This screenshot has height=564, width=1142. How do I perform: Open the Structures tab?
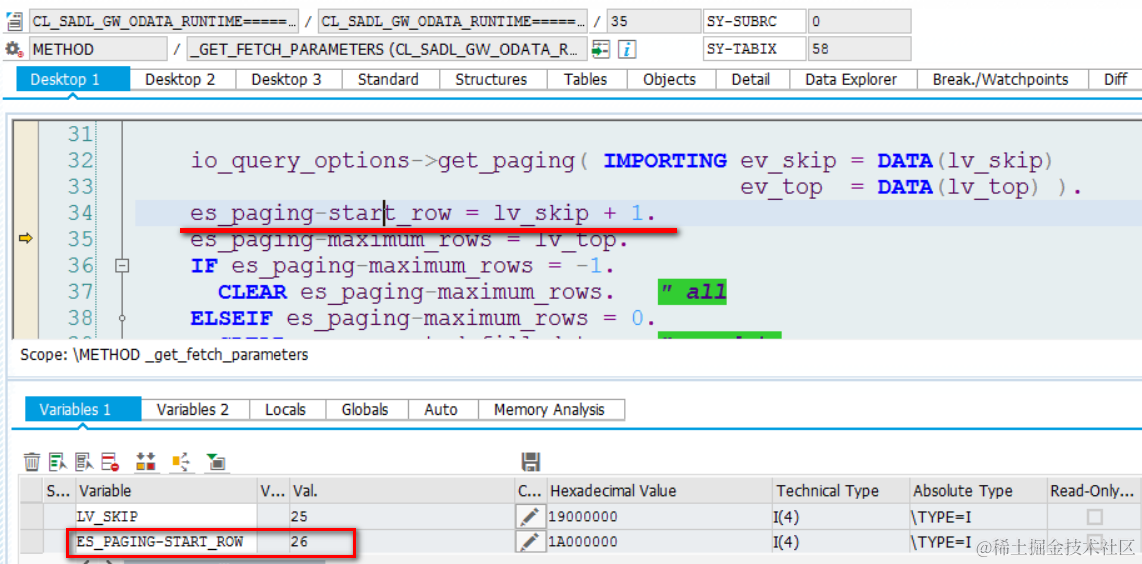tap(491, 79)
